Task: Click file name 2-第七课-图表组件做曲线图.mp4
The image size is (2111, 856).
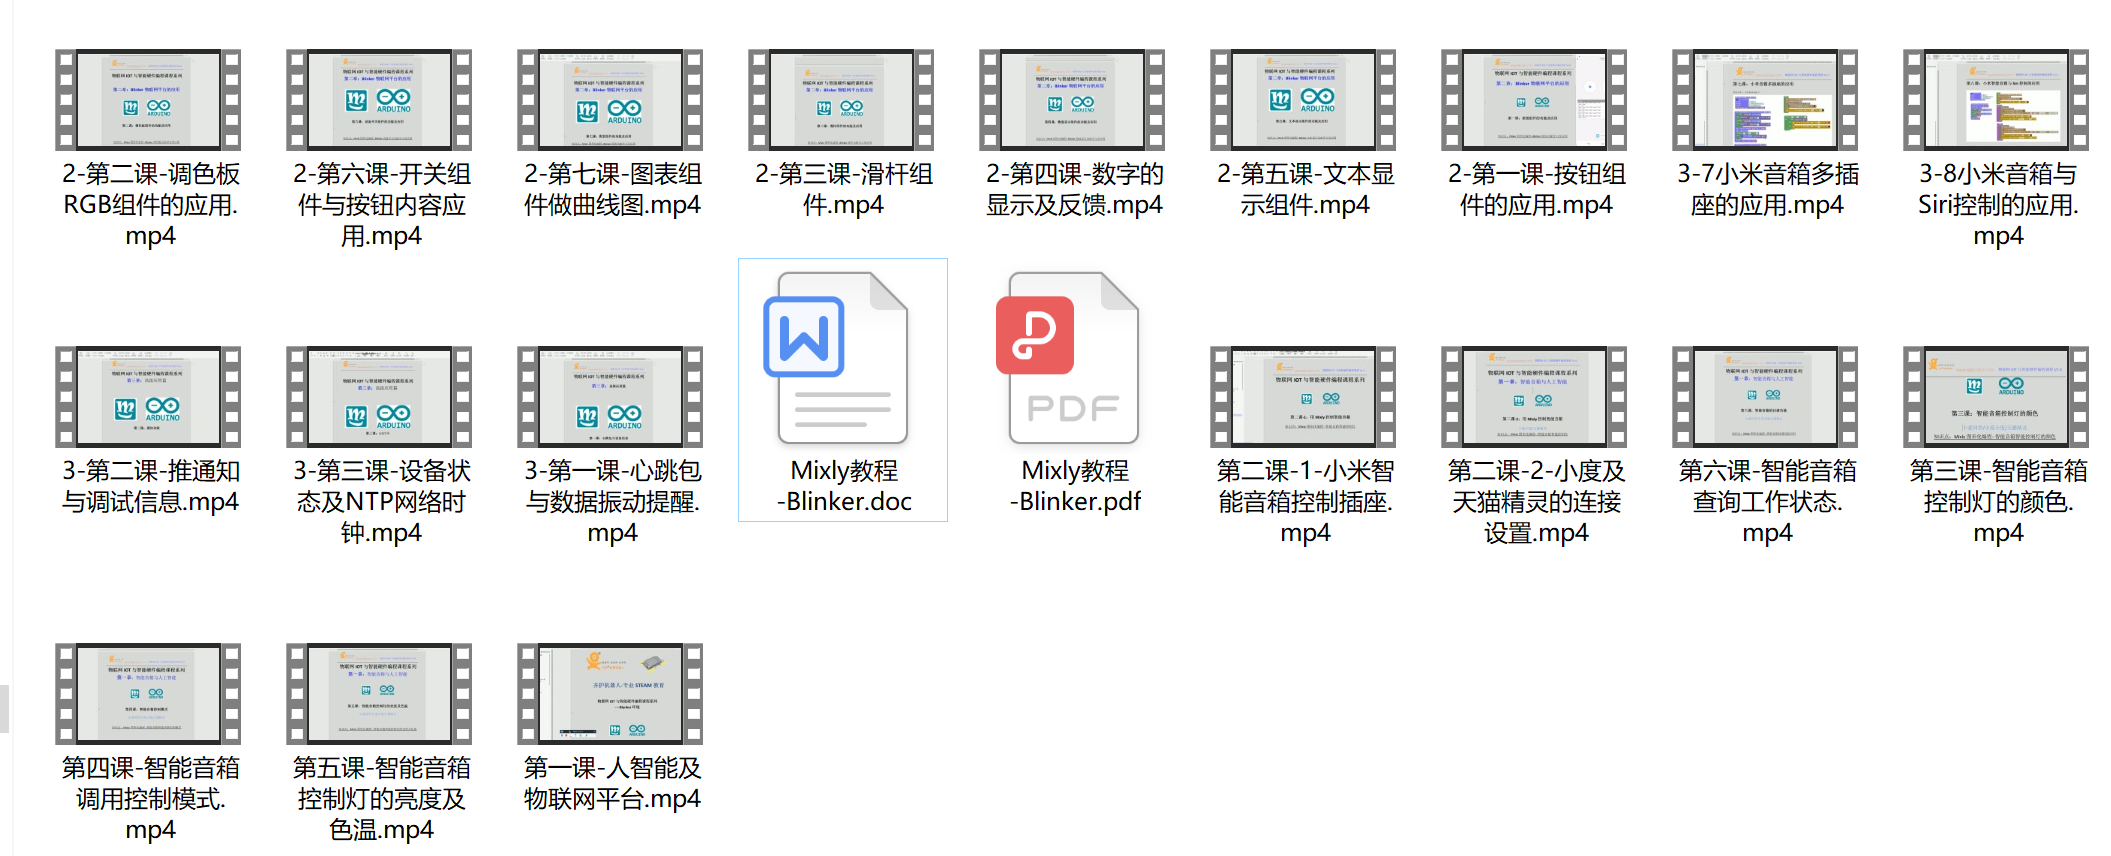Action: [612, 189]
